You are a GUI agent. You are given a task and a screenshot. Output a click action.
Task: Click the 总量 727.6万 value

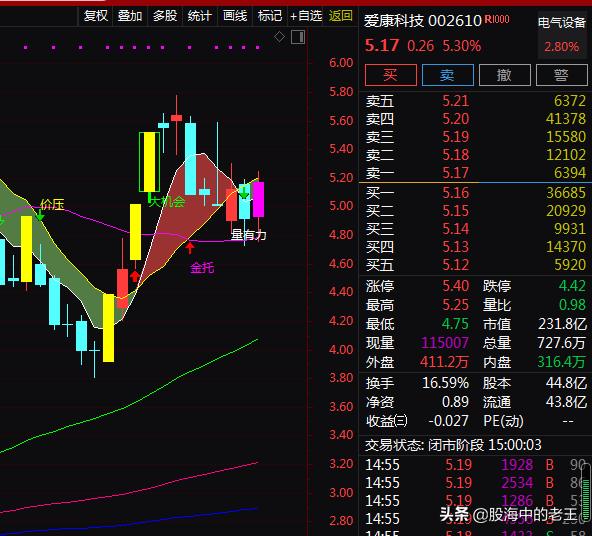point(562,343)
